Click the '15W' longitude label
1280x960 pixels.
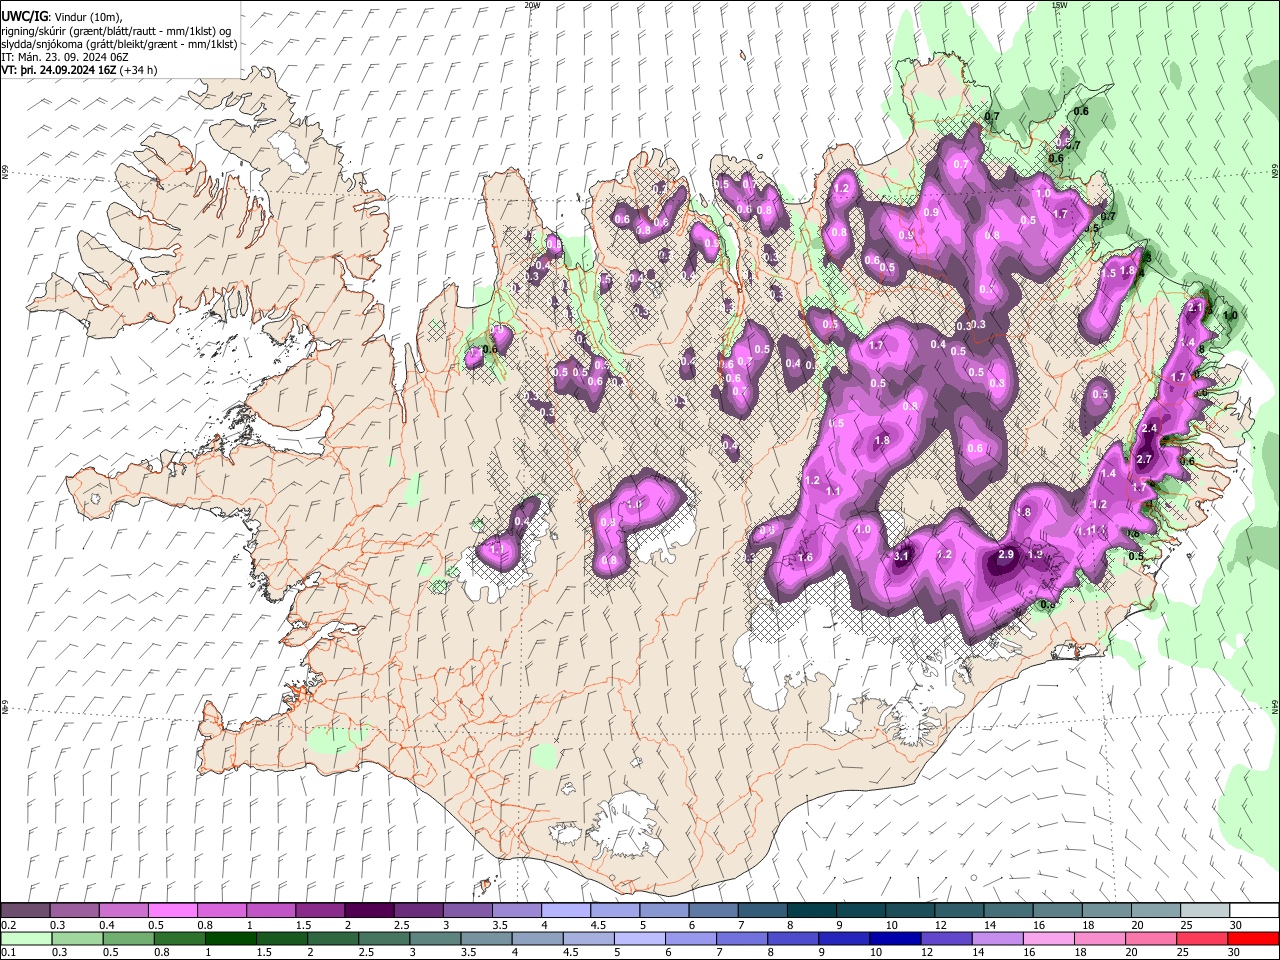tap(1059, 5)
